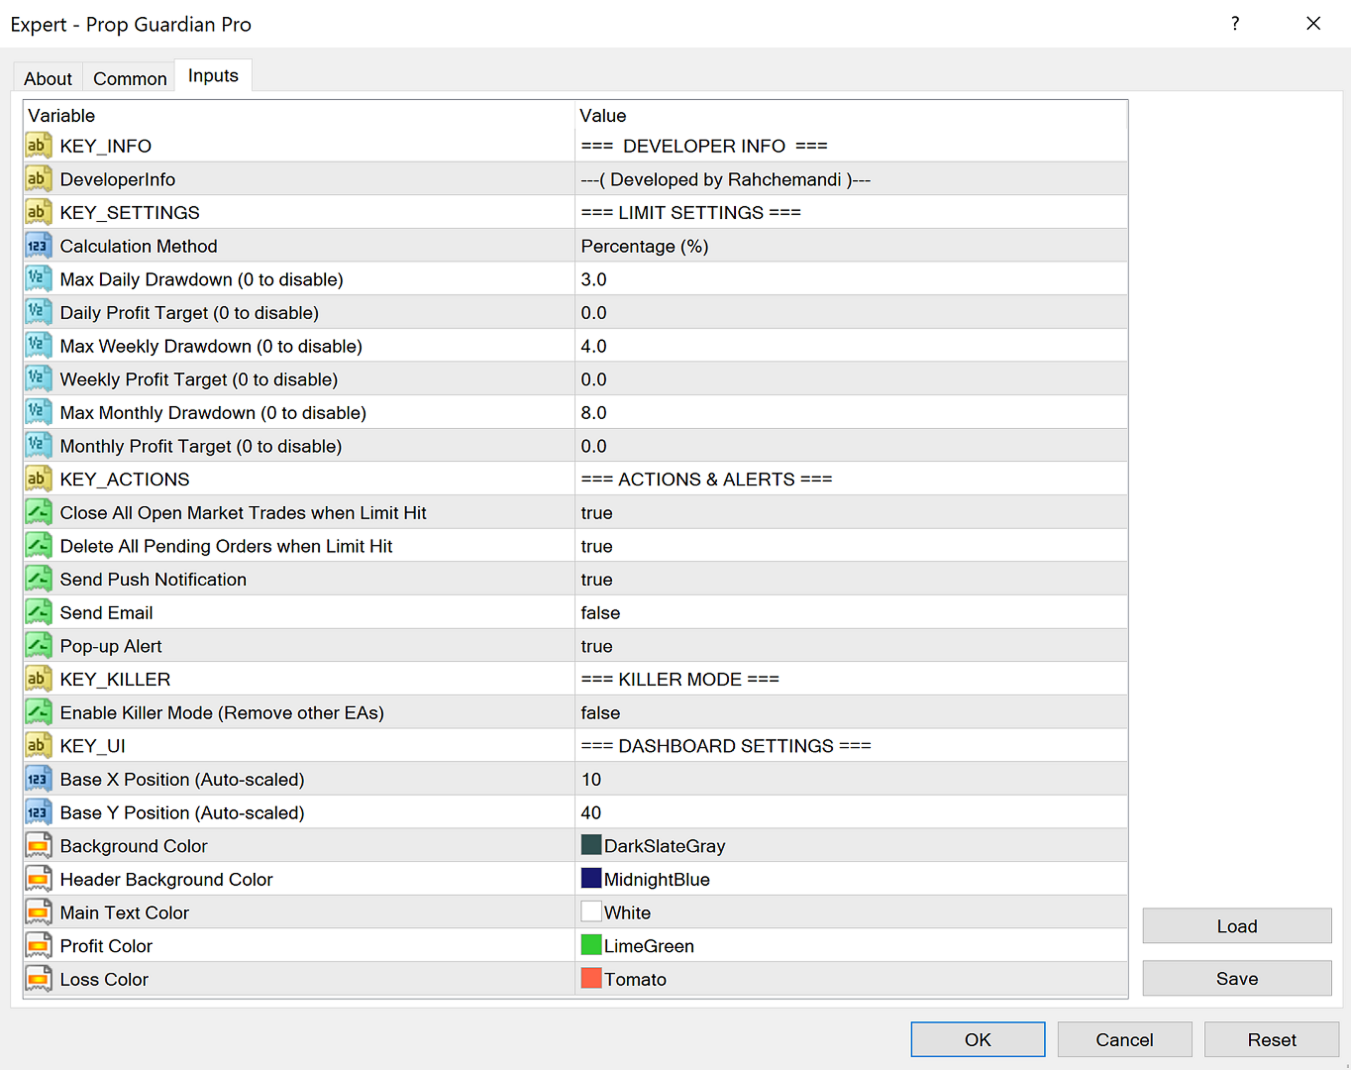Screen dimensions: 1351x1070
Task: Edit the Base X Position value 10
Action: coord(851,779)
